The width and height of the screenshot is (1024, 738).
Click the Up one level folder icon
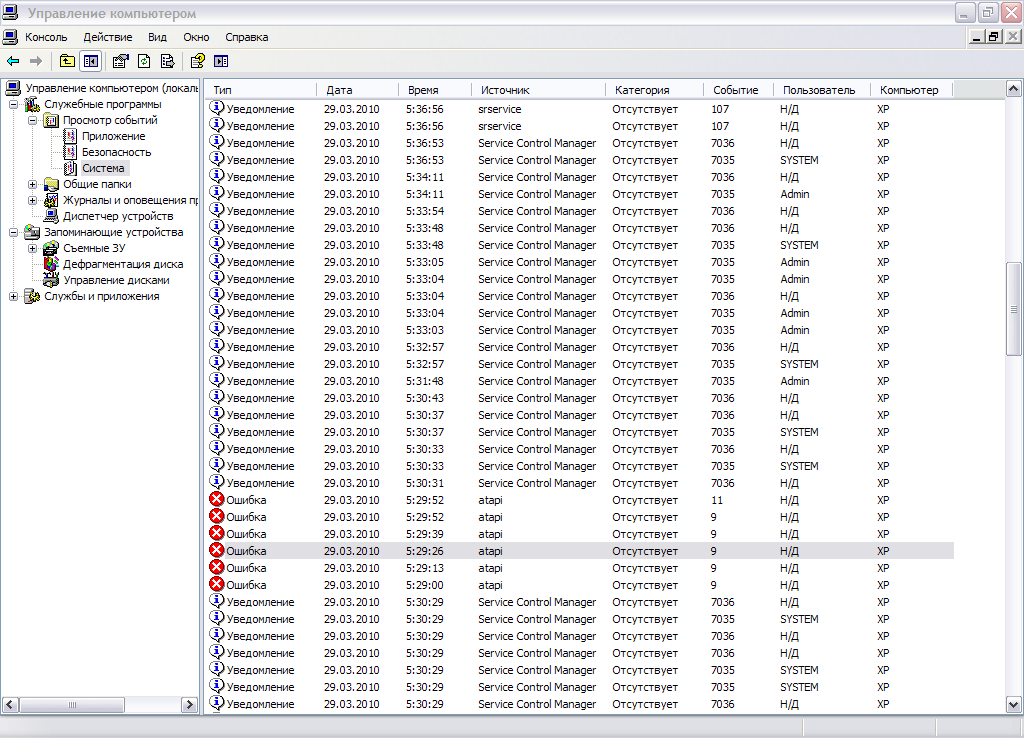pyautogui.click(x=67, y=61)
